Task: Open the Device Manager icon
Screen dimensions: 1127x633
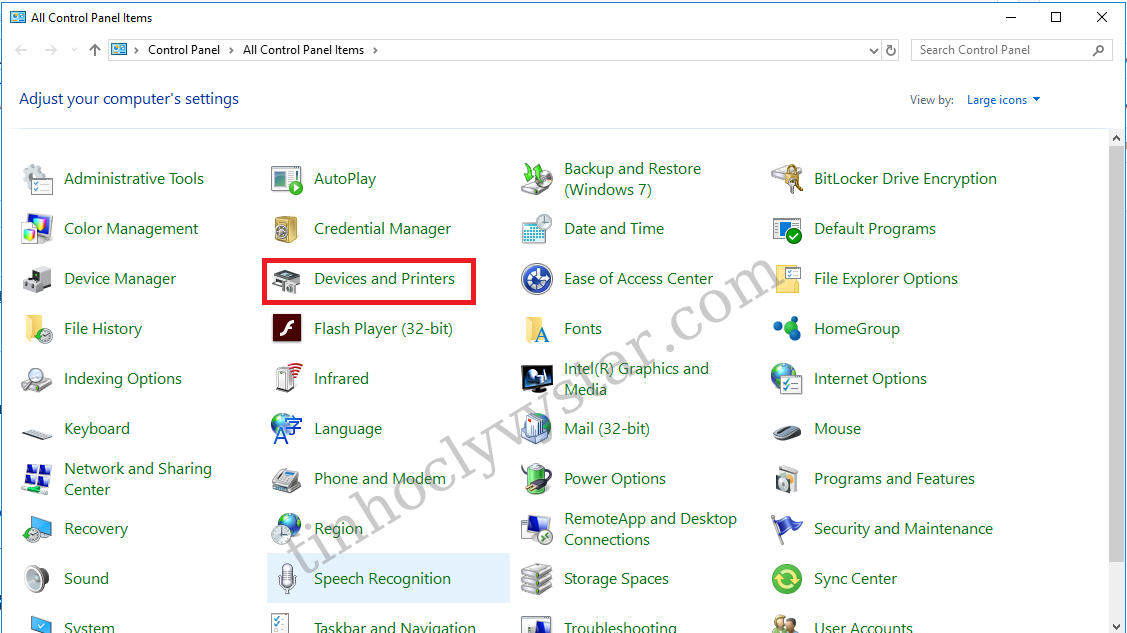Action: (x=37, y=280)
